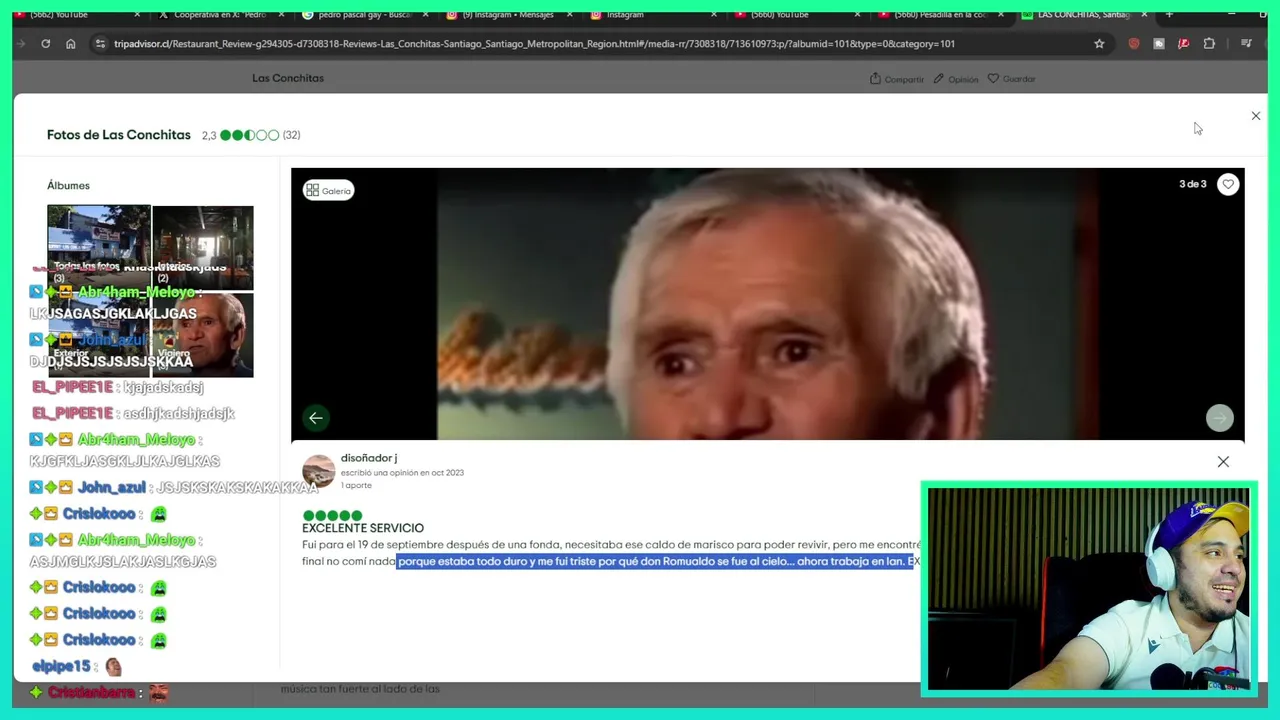Close the Fotos de Las Conchitas overlay
1280x720 pixels.
pos(1256,116)
